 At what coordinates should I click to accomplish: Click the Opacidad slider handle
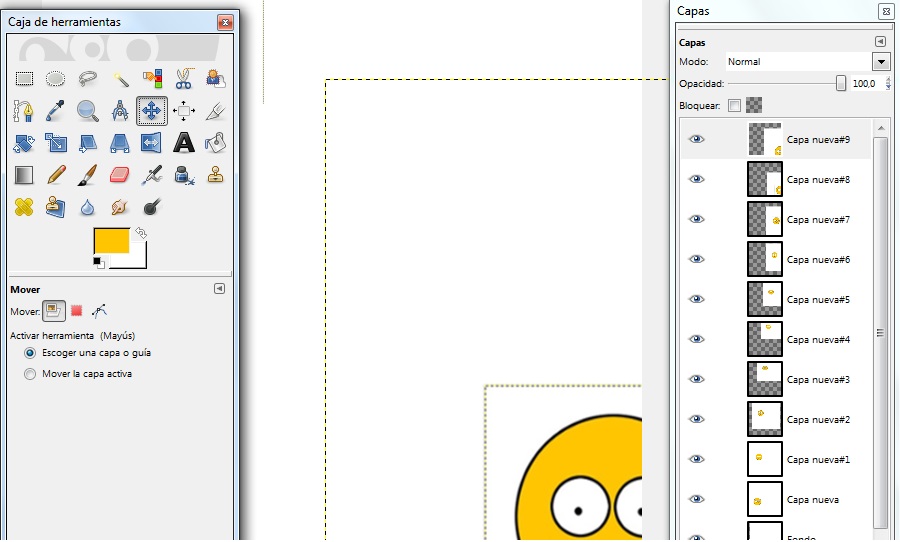pos(840,83)
